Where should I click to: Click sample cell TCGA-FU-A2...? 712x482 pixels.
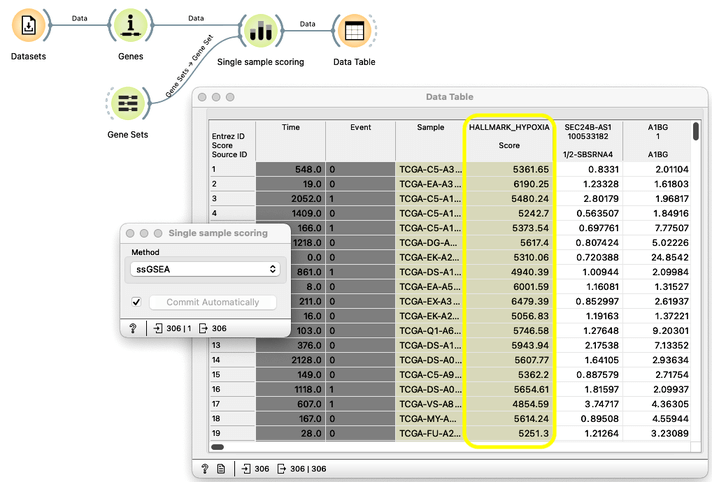[430, 433]
